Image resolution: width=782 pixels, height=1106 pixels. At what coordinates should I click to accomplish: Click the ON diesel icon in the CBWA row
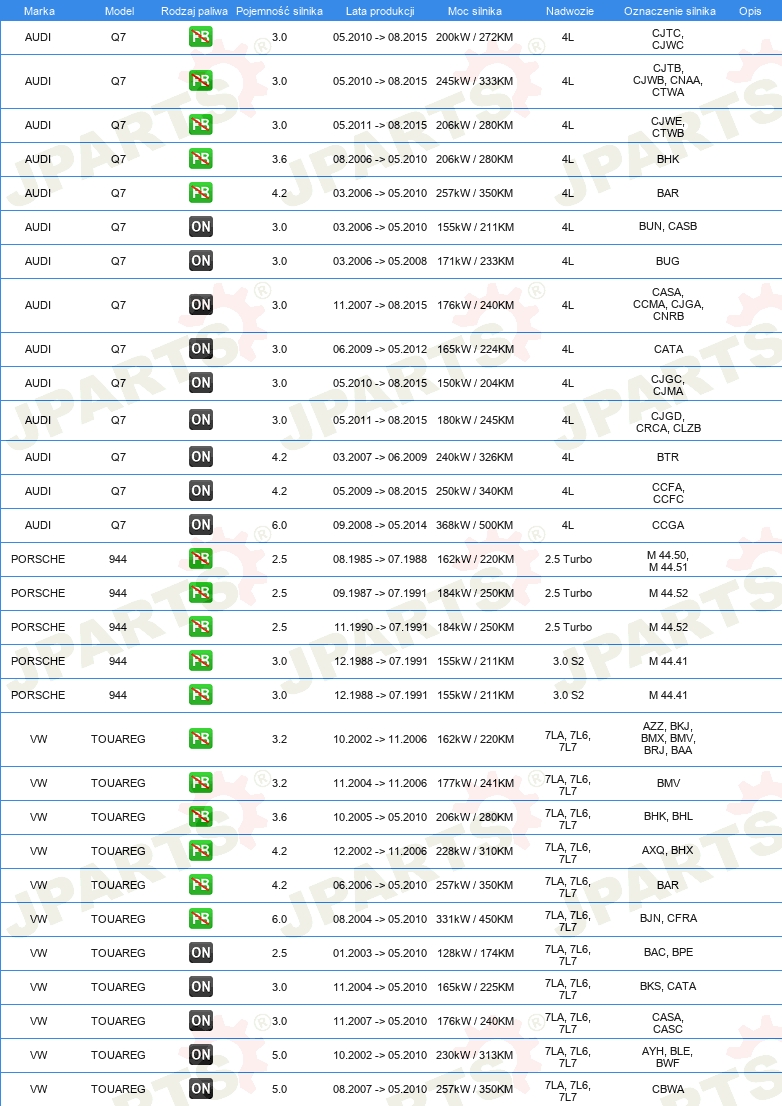pos(201,1088)
